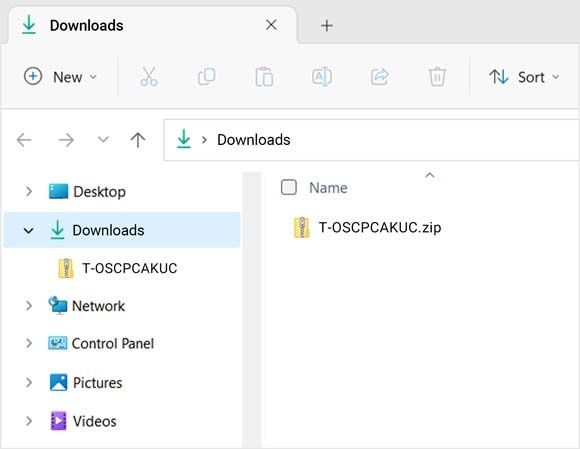Click the Name column header
Image resolution: width=580 pixels, height=449 pixels.
click(x=328, y=188)
